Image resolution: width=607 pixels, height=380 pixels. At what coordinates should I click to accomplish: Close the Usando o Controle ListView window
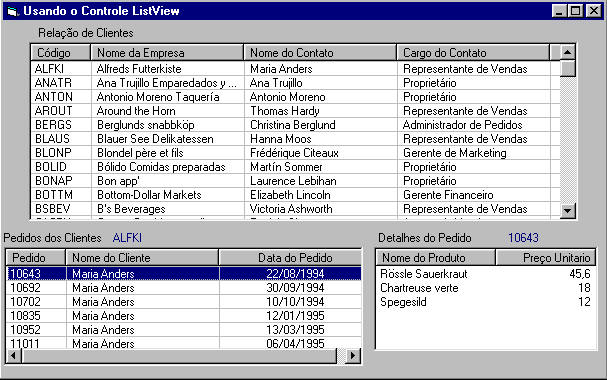pyautogui.click(x=593, y=11)
